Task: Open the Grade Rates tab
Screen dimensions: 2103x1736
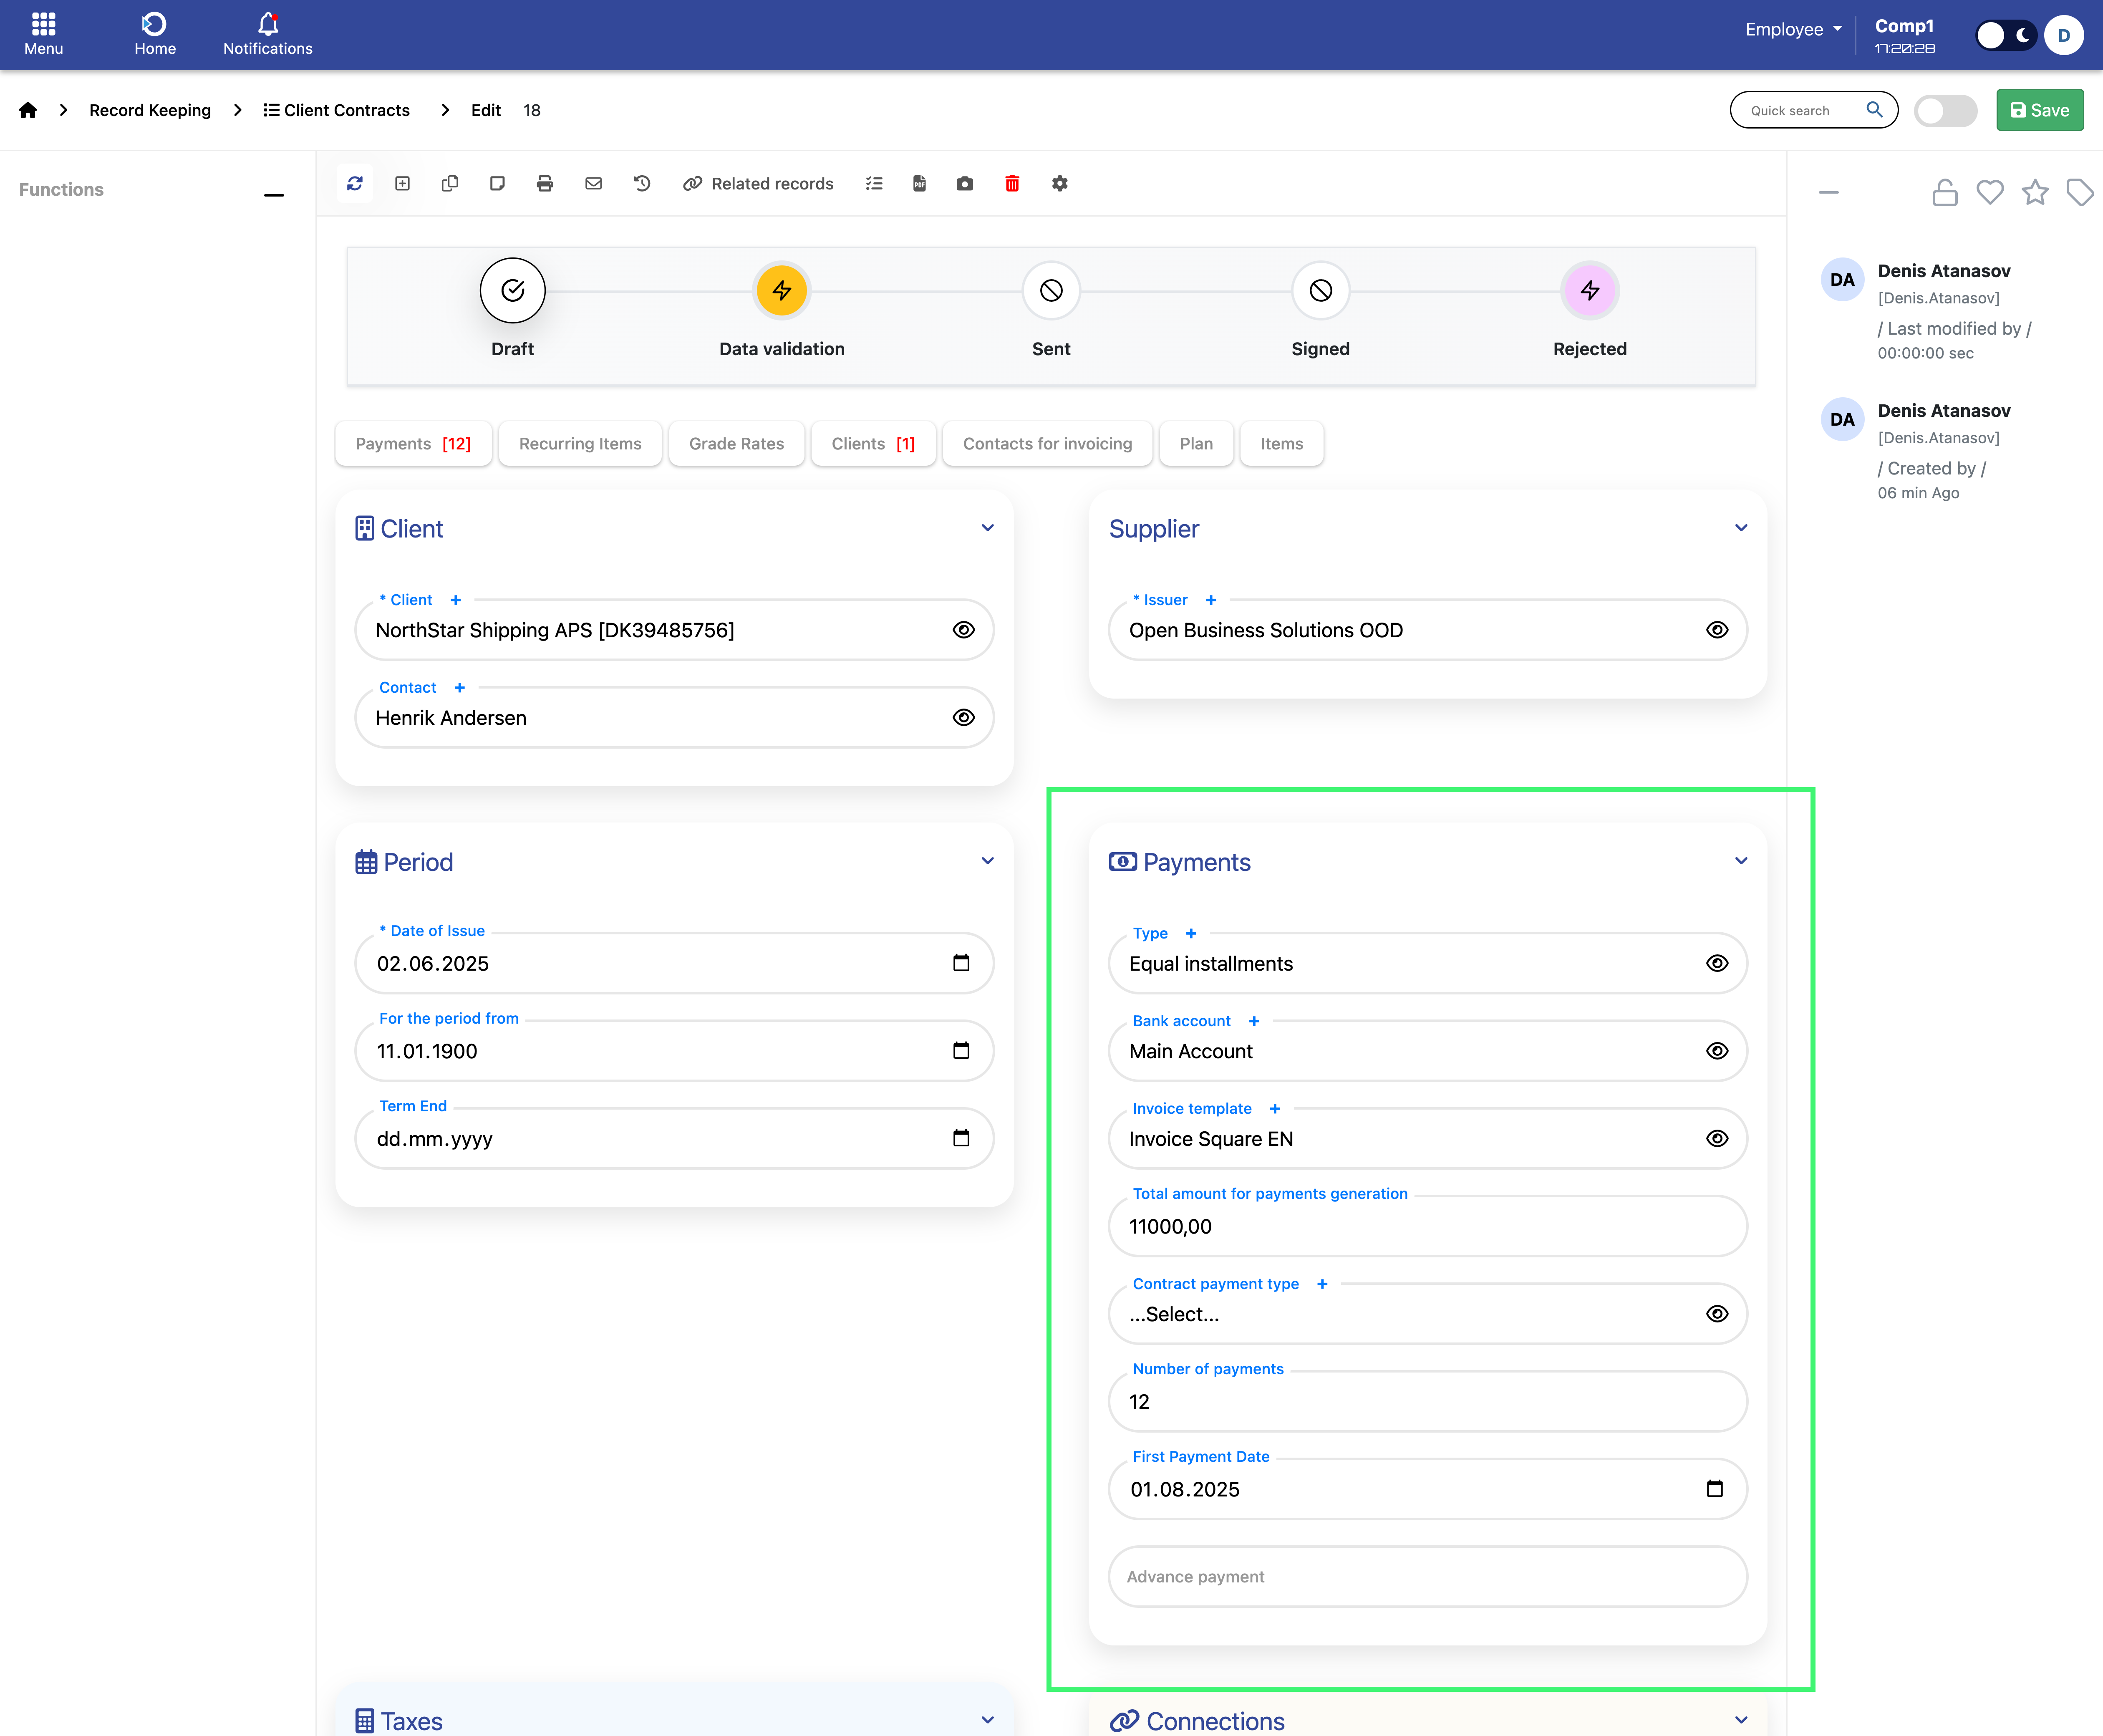Action: click(x=737, y=444)
